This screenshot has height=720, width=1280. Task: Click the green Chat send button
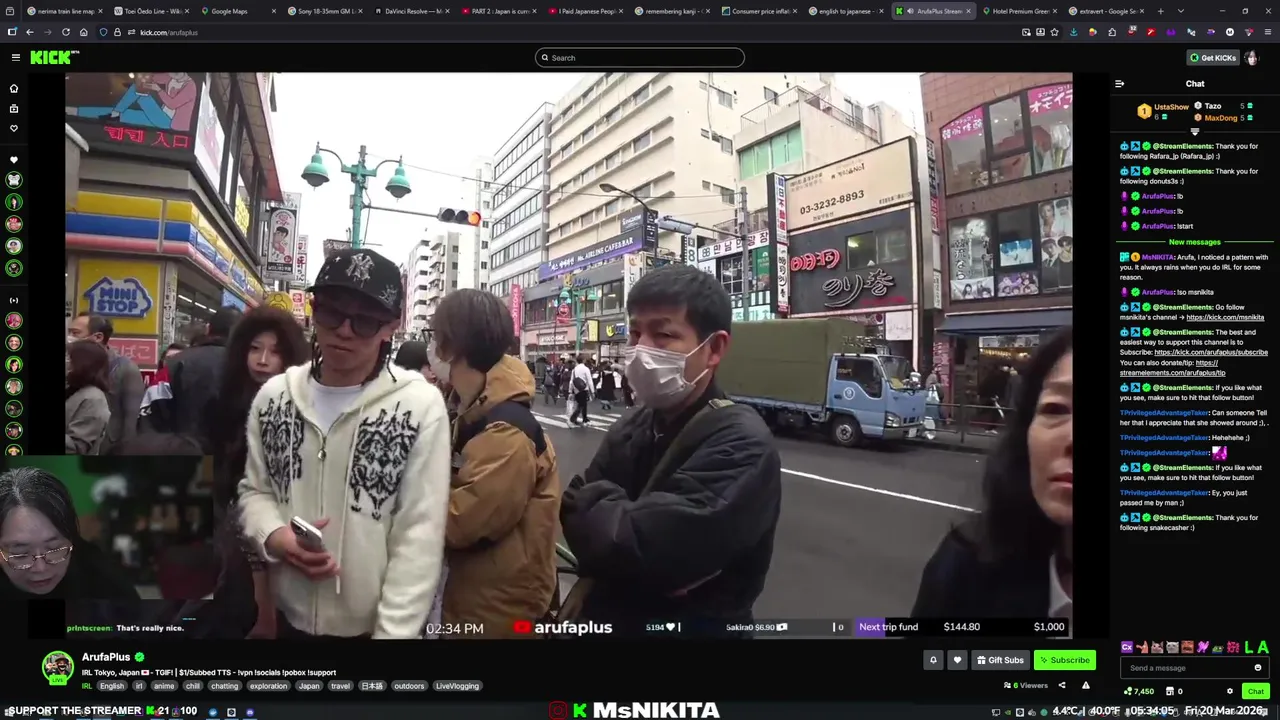(x=1256, y=691)
